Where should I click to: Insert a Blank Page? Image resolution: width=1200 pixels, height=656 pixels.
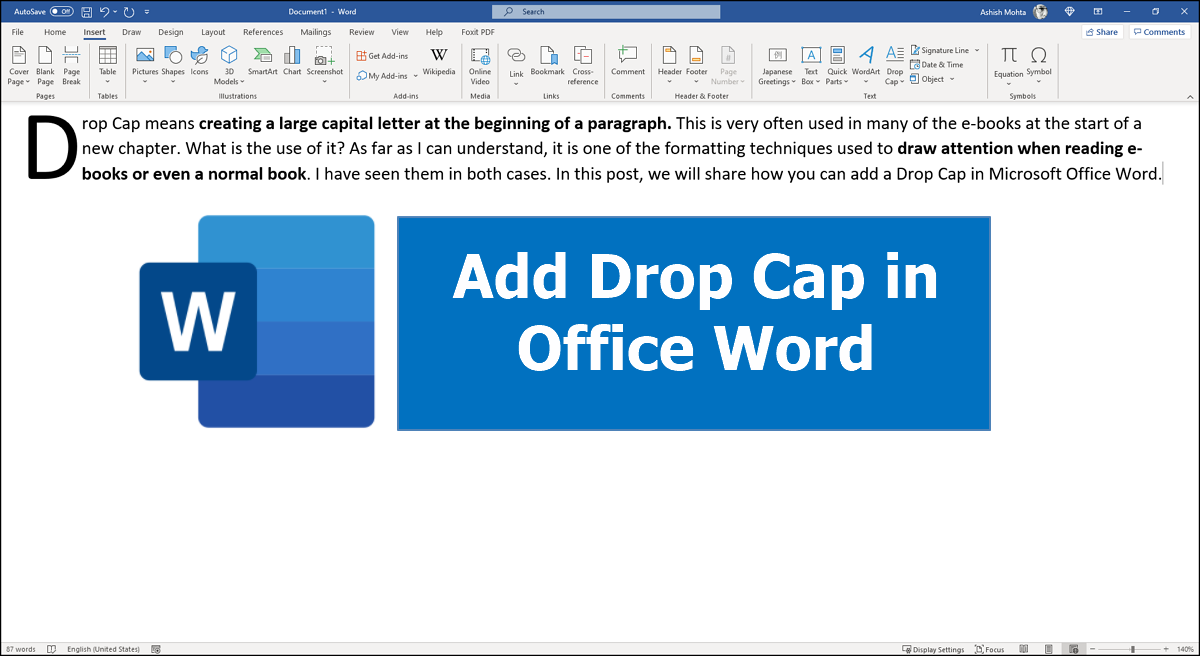coord(45,65)
